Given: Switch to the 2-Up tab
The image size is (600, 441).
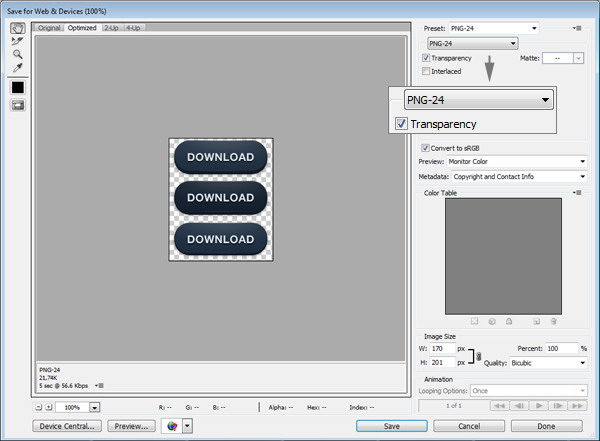Looking at the screenshot, I should tap(111, 28).
